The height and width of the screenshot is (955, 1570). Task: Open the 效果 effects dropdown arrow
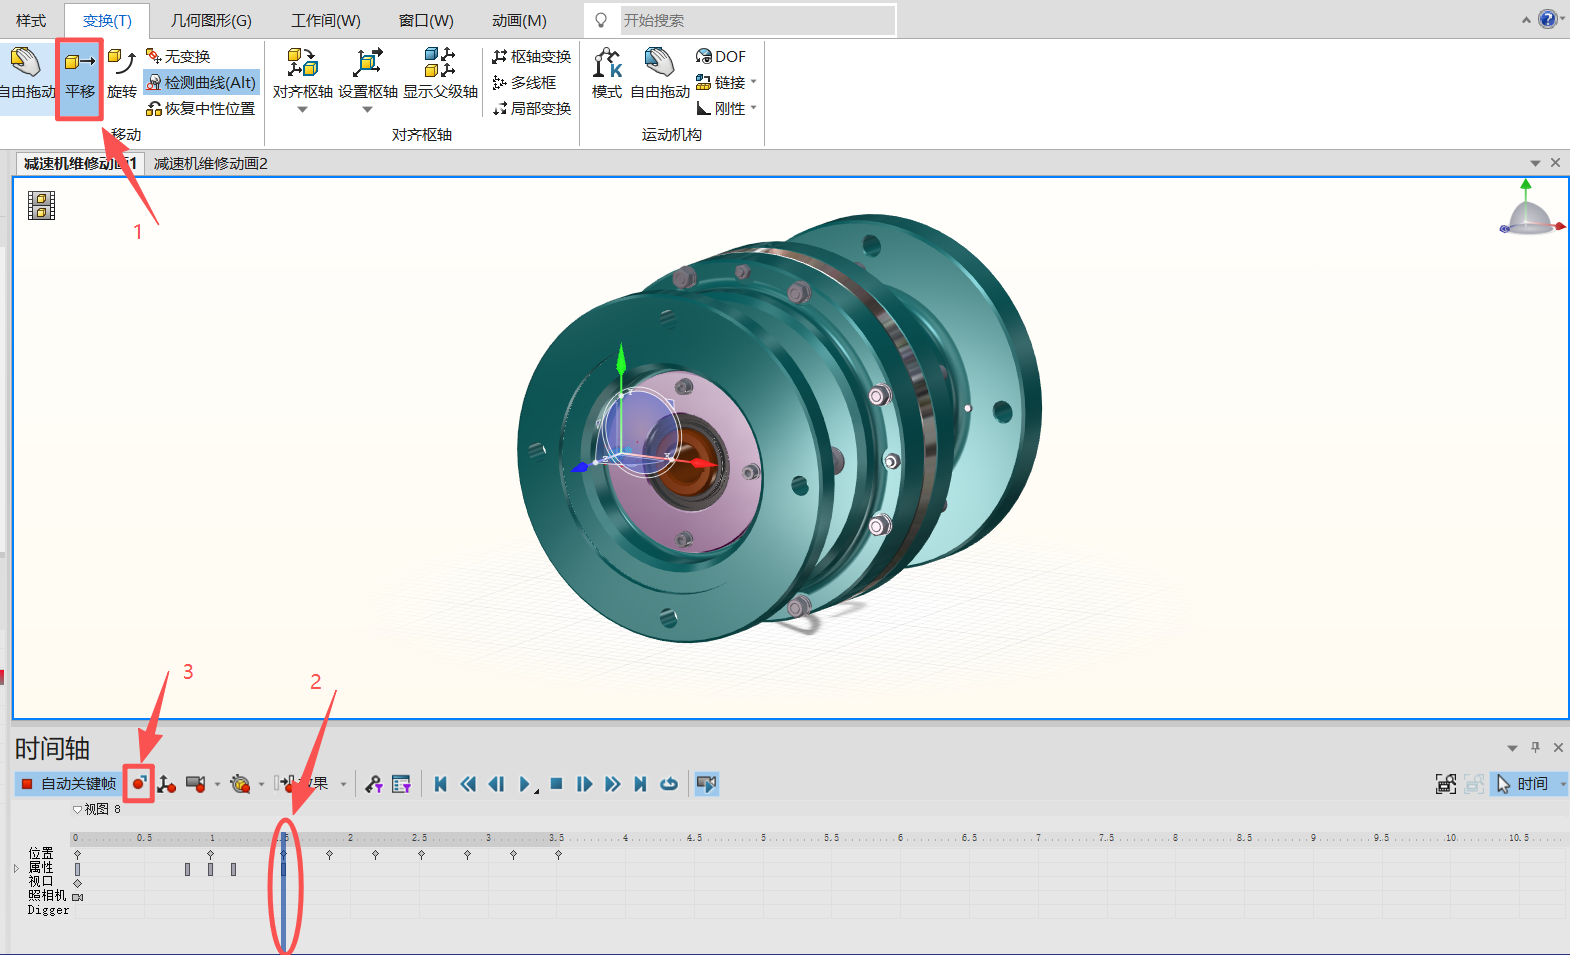click(x=343, y=784)
